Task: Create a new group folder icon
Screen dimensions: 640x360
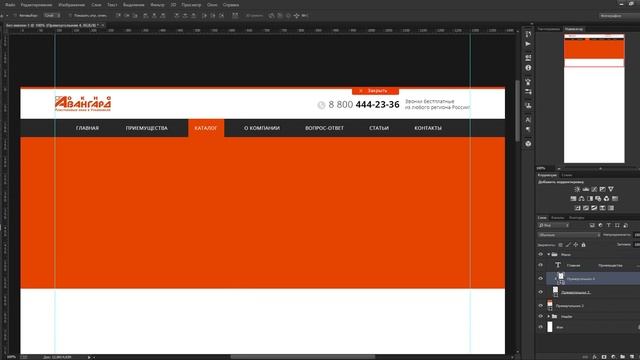Action: (x=622, y=357)
